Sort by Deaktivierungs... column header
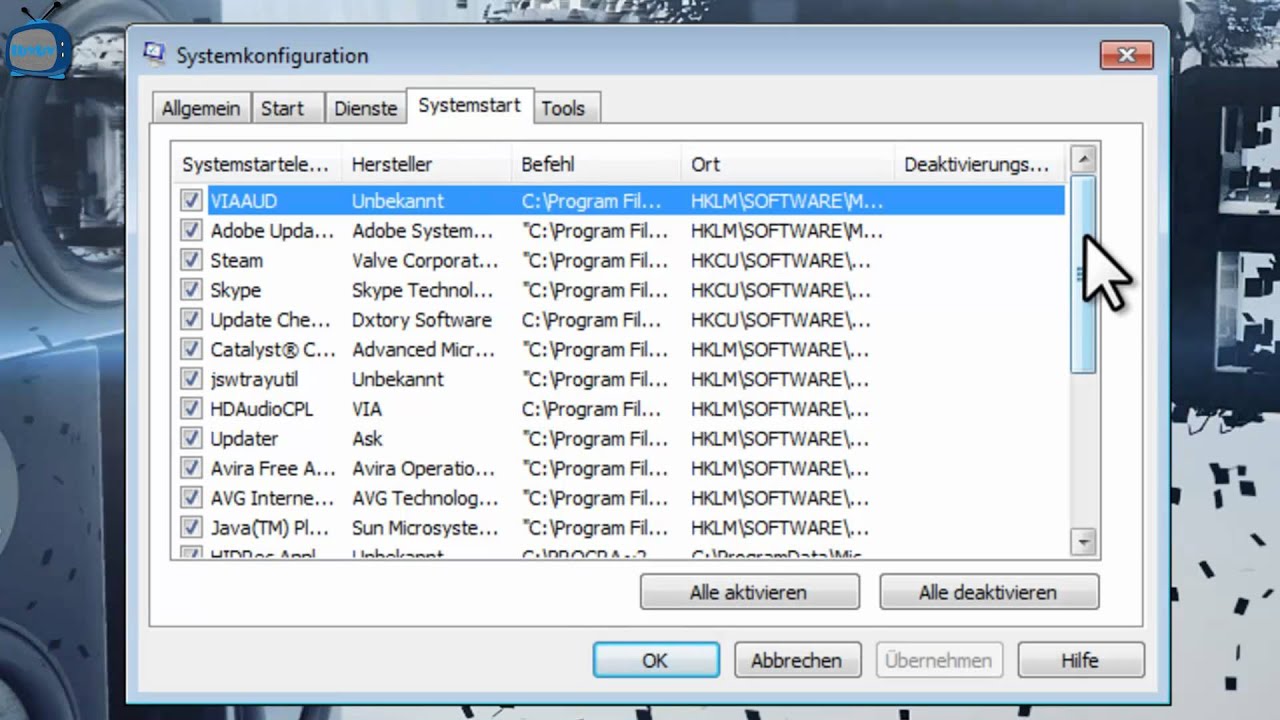This screenshot has width=1280, height=720. (x=980, y=164)
